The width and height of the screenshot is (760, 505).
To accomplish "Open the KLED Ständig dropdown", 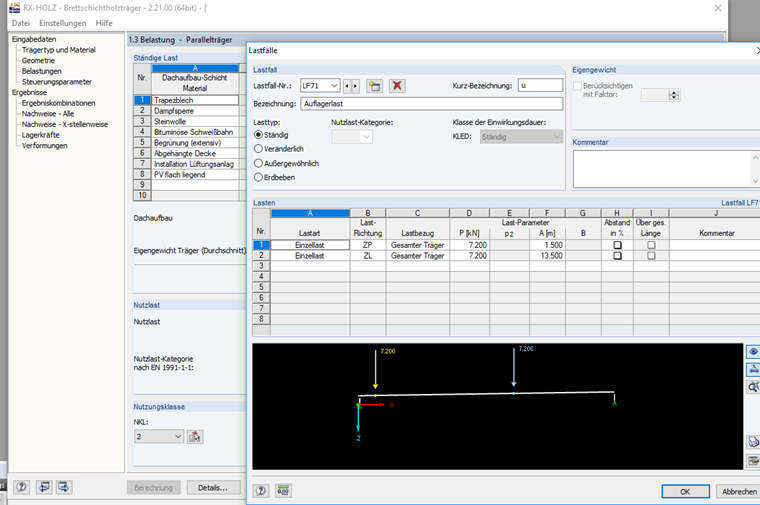I will [x=521, y=137].
